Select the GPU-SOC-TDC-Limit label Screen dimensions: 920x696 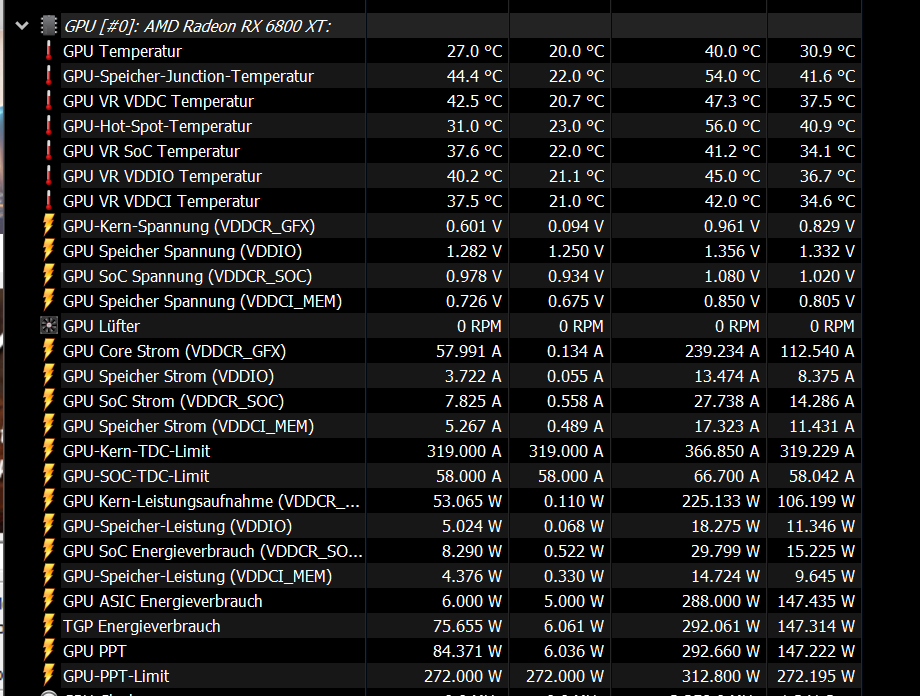(x=136, y=476)
